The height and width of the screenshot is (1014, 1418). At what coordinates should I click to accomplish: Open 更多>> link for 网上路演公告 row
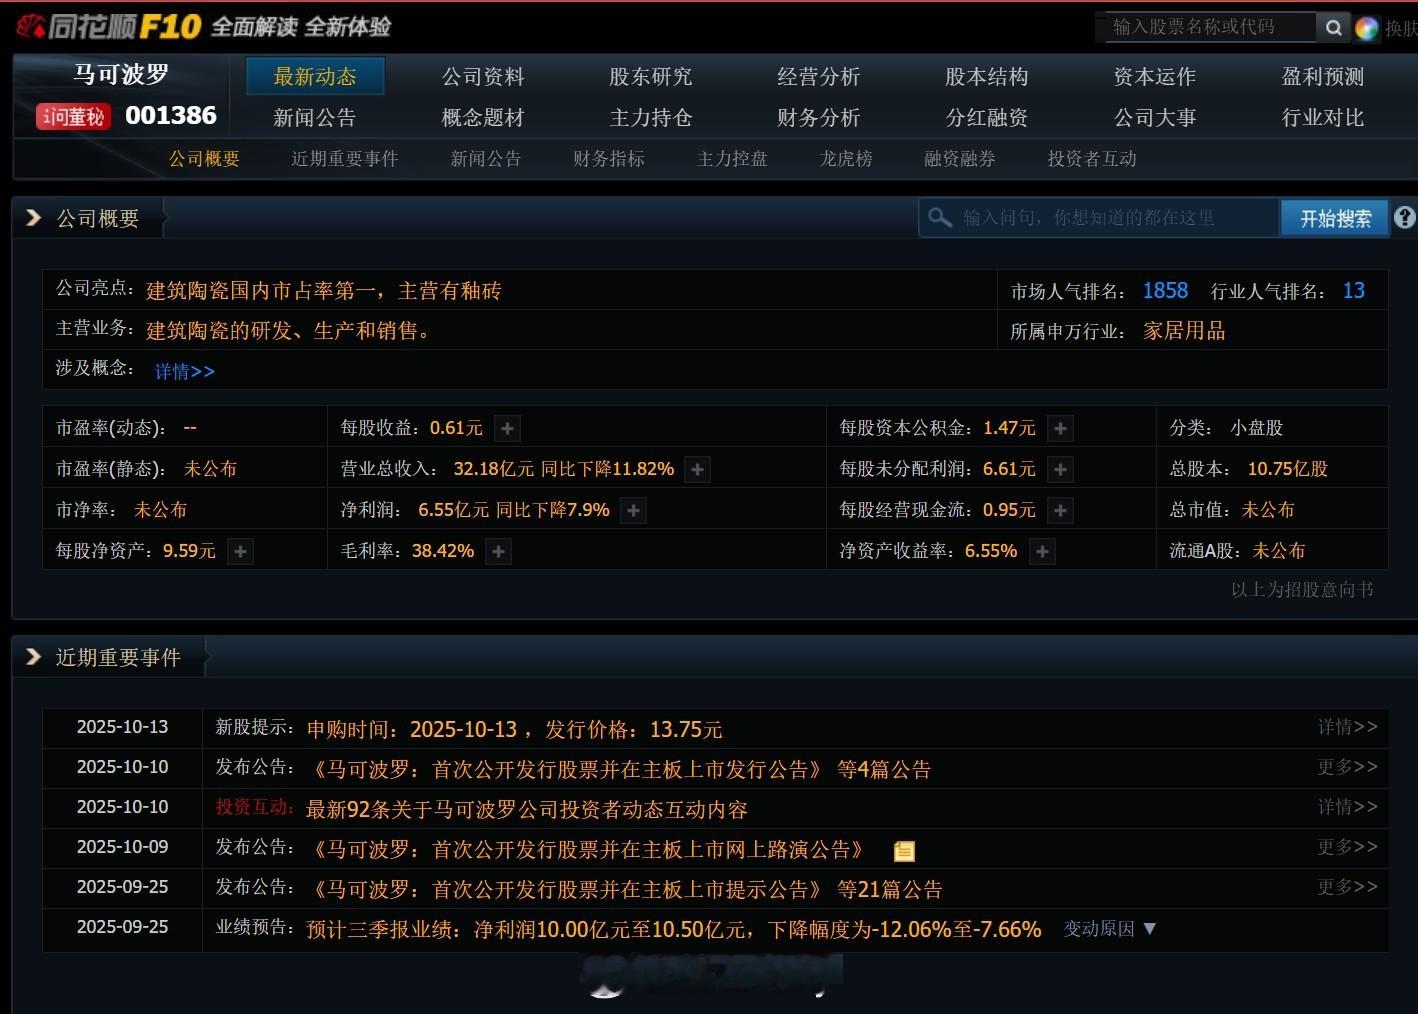pos(1347,847)
